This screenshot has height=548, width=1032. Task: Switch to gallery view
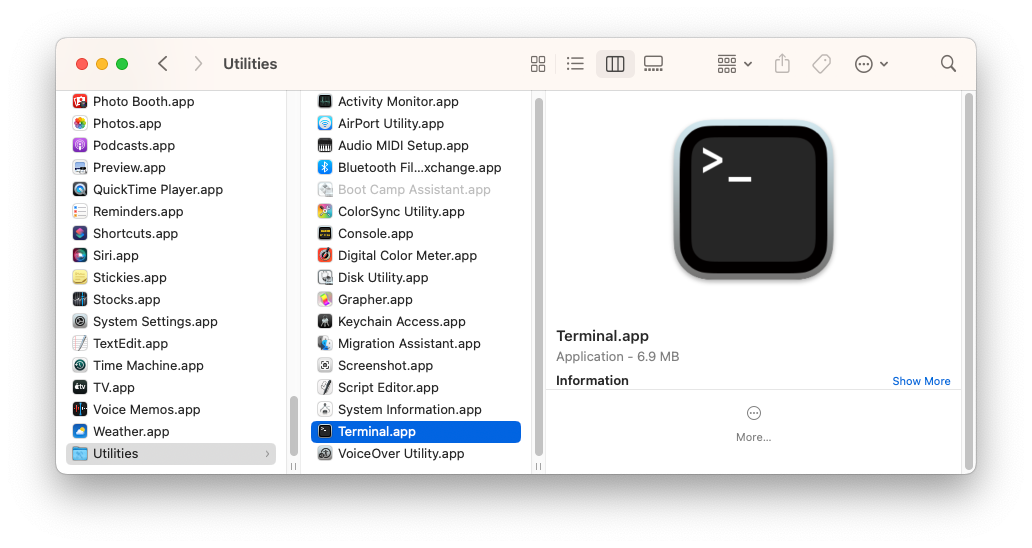point(653,64)
